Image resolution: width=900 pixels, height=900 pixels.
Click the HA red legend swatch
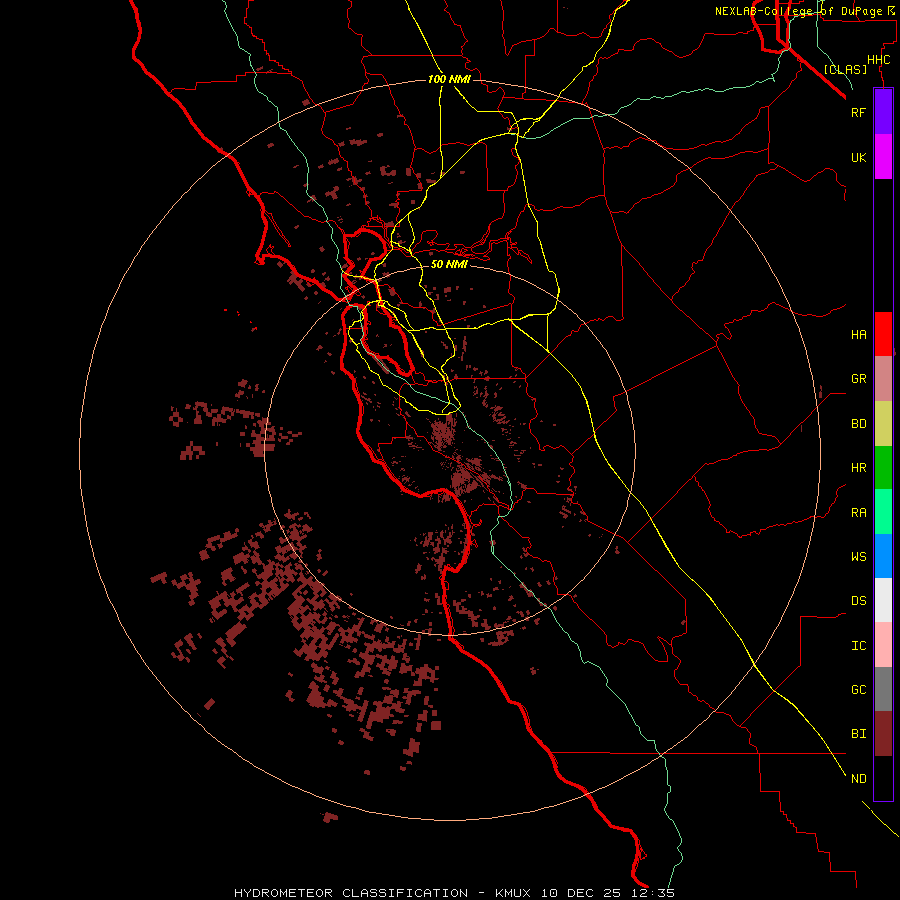pyautogui.click(x=883, y=334)
